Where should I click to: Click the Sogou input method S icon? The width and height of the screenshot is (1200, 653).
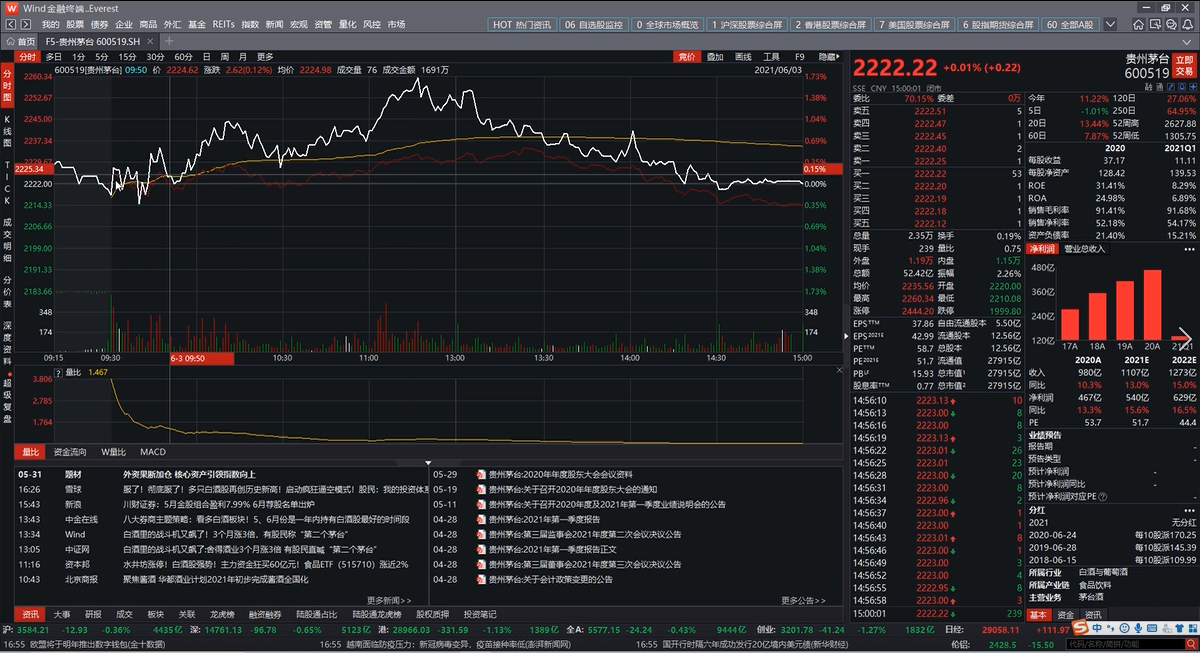(x=1082, y=626)
